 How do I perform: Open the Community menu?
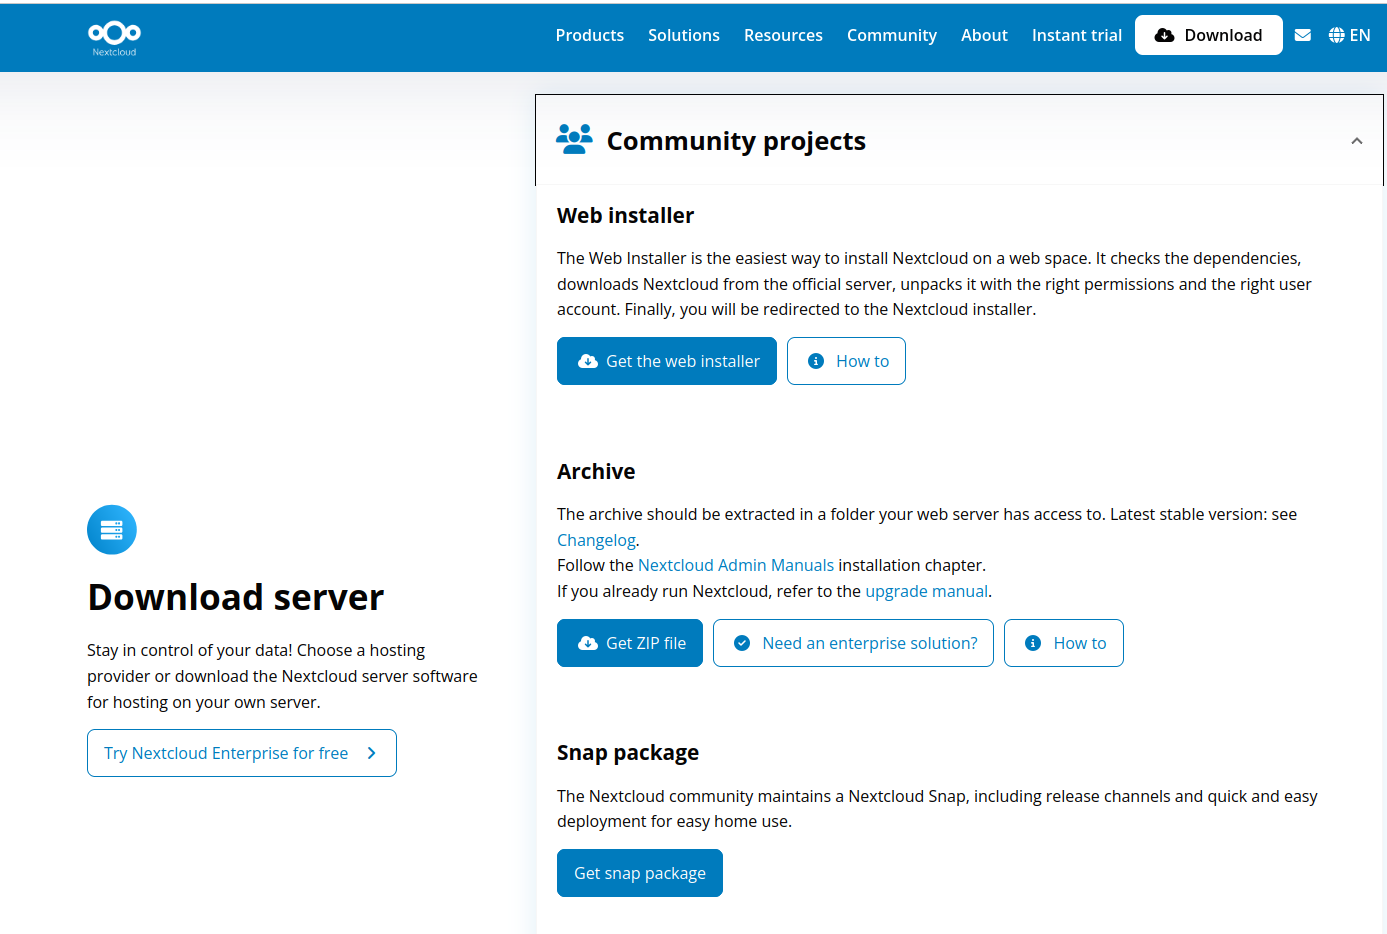(x=892, y=35)
